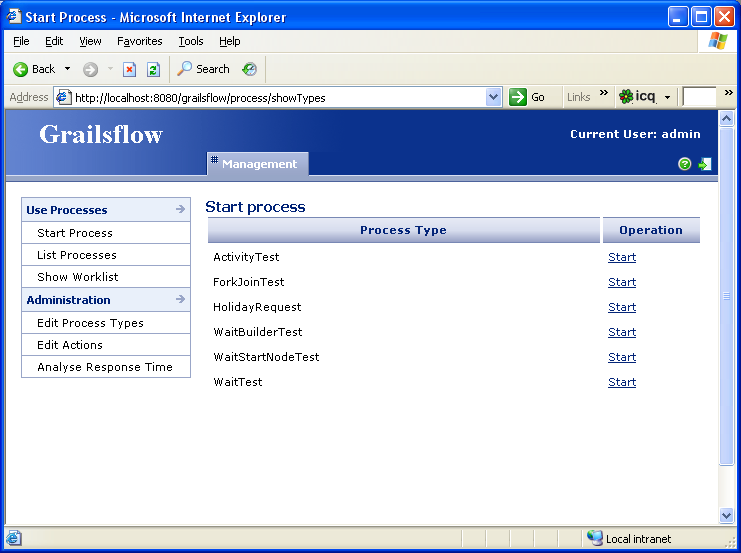This screenshot has width=741, height=553.
Task: Start the ForkJoinTest process
Action: click(621, 282)
